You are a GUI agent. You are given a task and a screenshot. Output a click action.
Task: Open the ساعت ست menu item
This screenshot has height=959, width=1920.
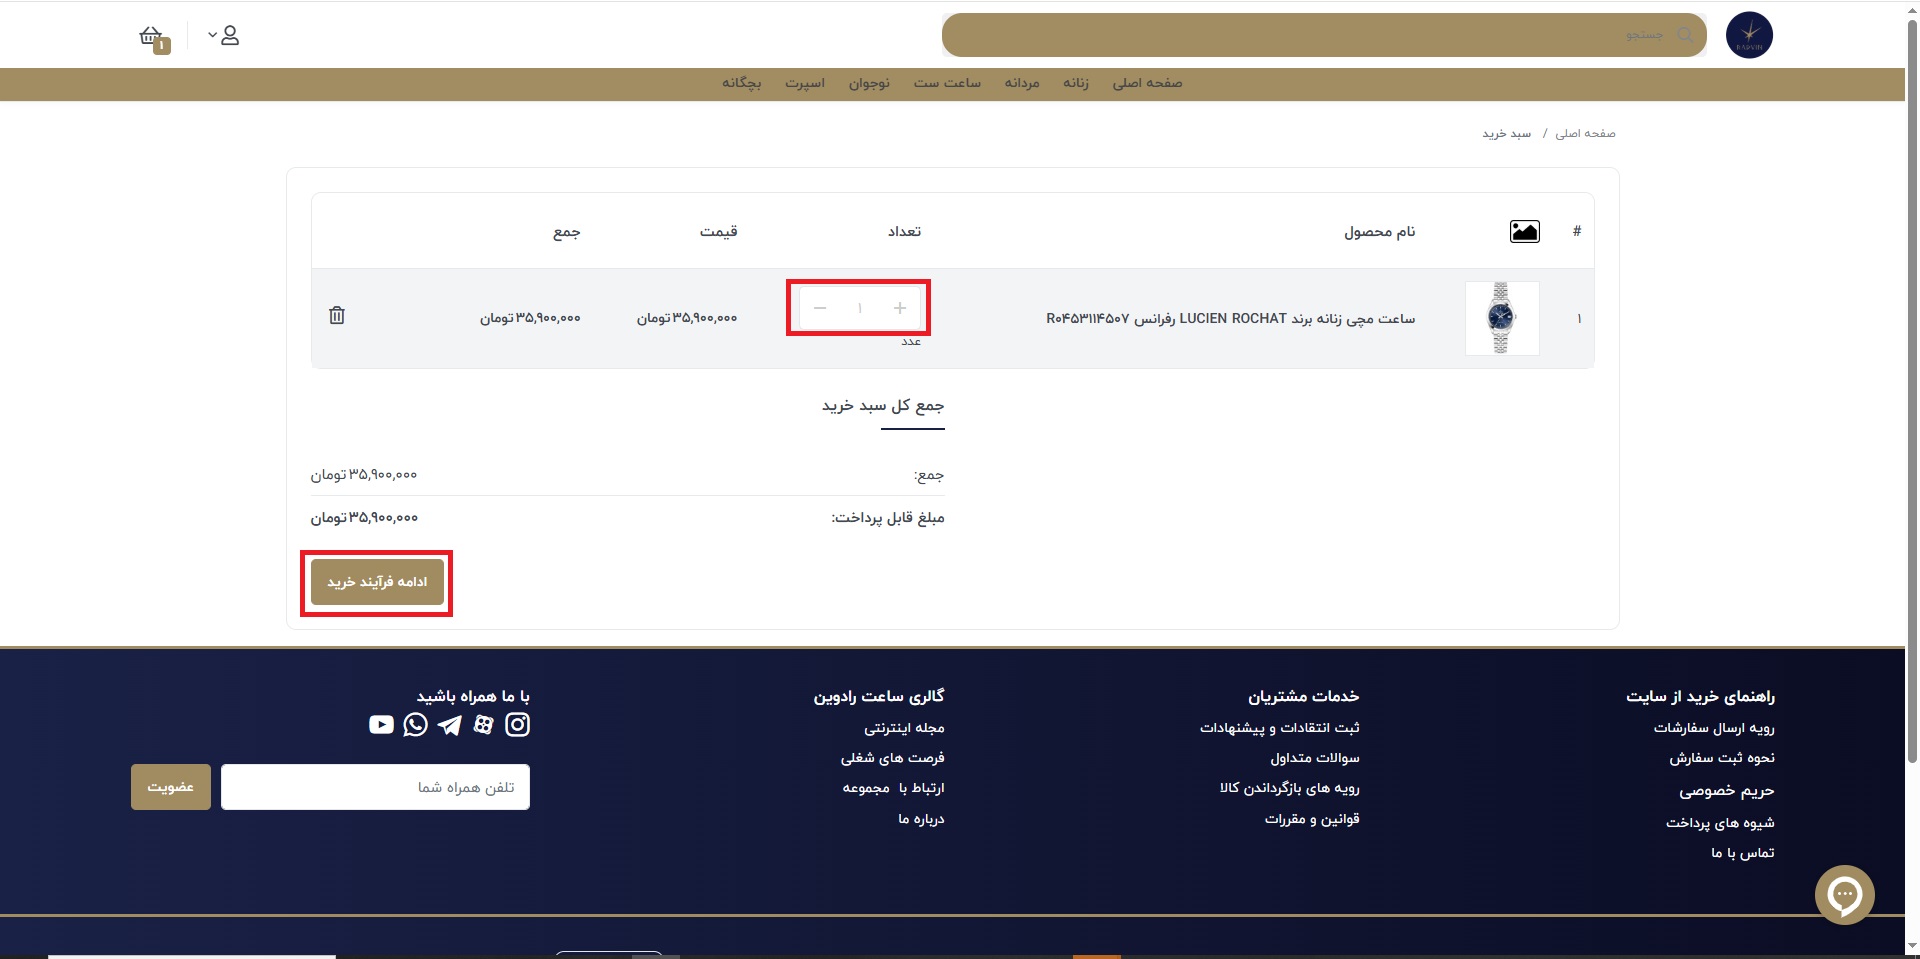947,83
